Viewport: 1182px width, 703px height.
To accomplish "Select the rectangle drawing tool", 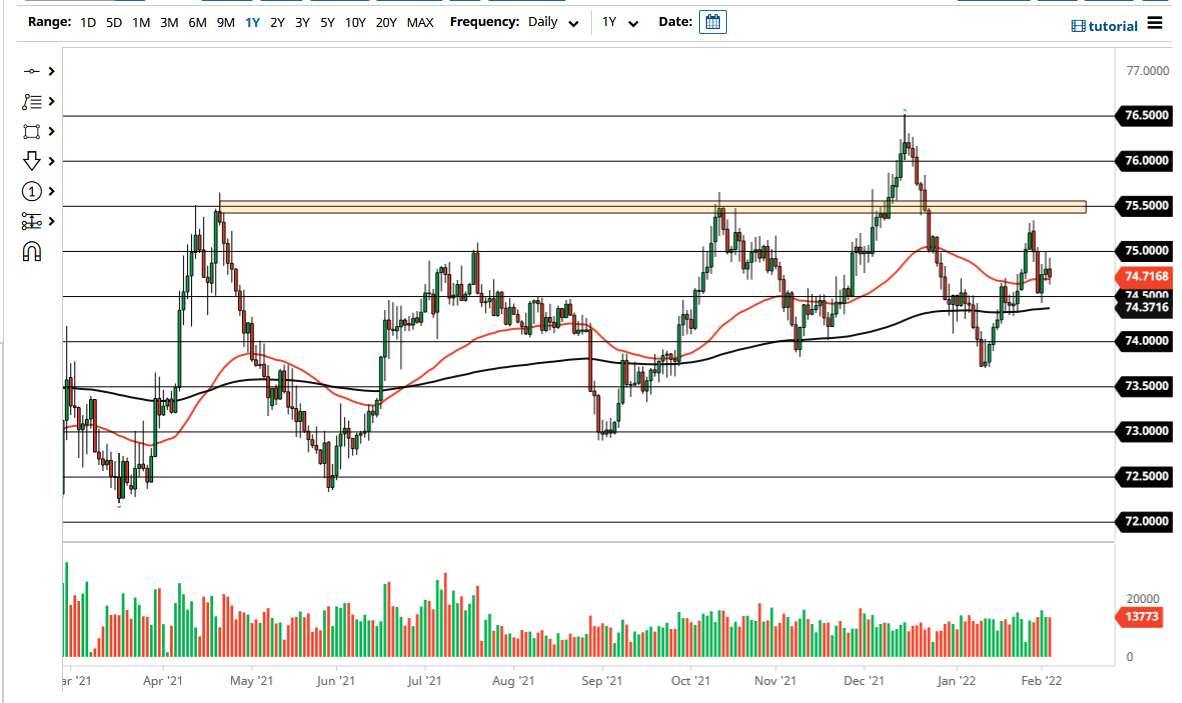I will coord(30,131).
